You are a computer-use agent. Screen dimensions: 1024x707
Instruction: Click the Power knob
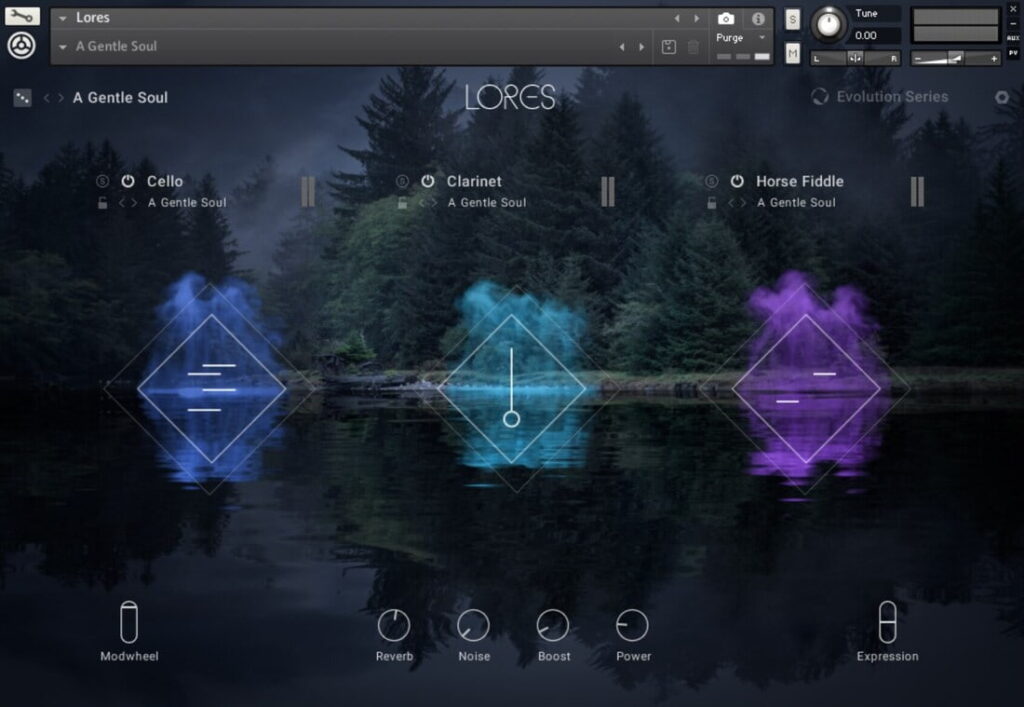pyautogui.click(x=632, y=625)
